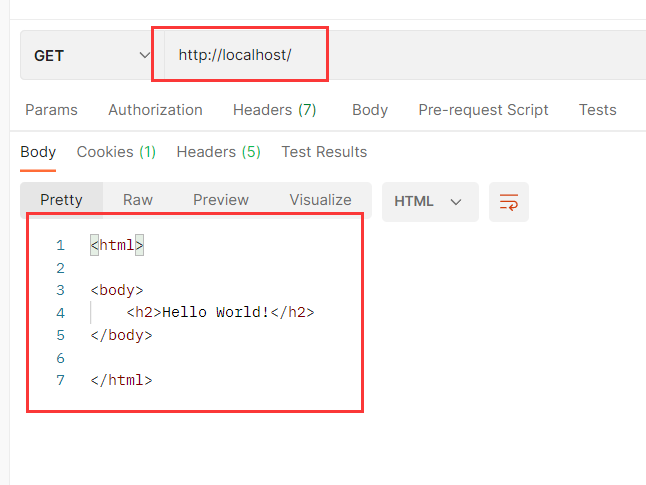Image resolution: width=646 pixels, height=485 pixels.
Task: Select the Visualize view button
Action: click(320, 200)
